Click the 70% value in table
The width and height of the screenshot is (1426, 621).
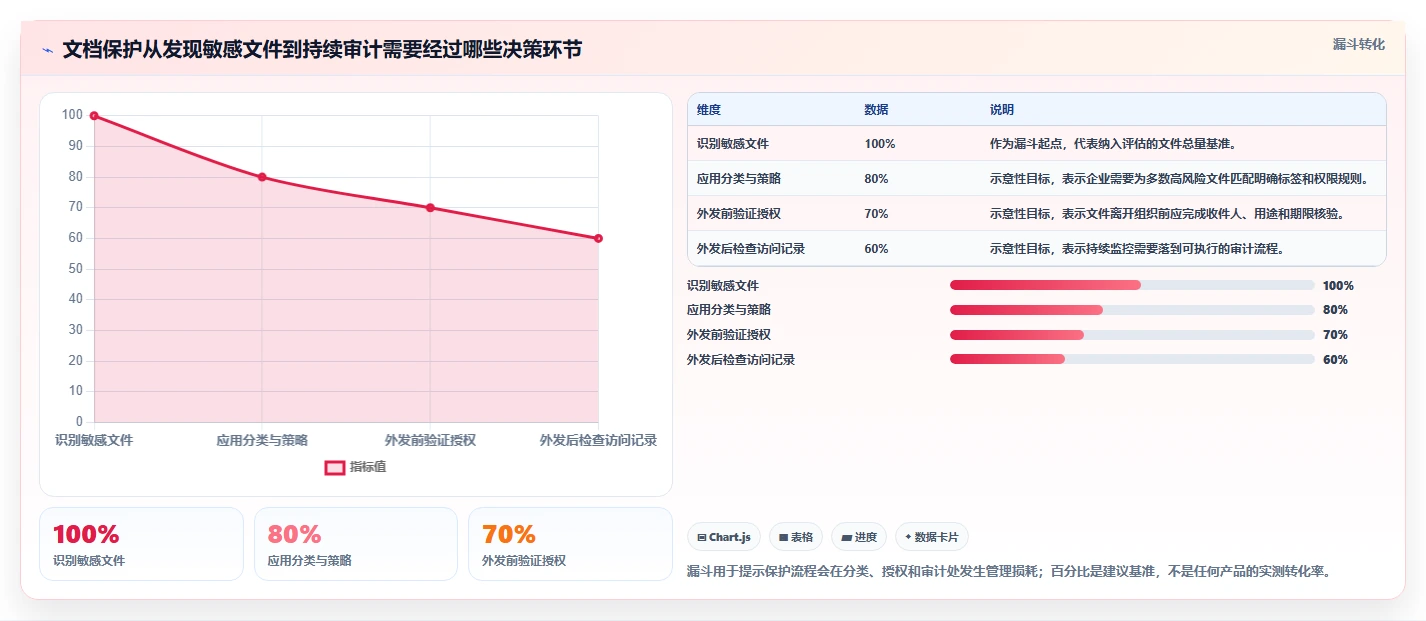pyautogui.click(x=876, y=214)
